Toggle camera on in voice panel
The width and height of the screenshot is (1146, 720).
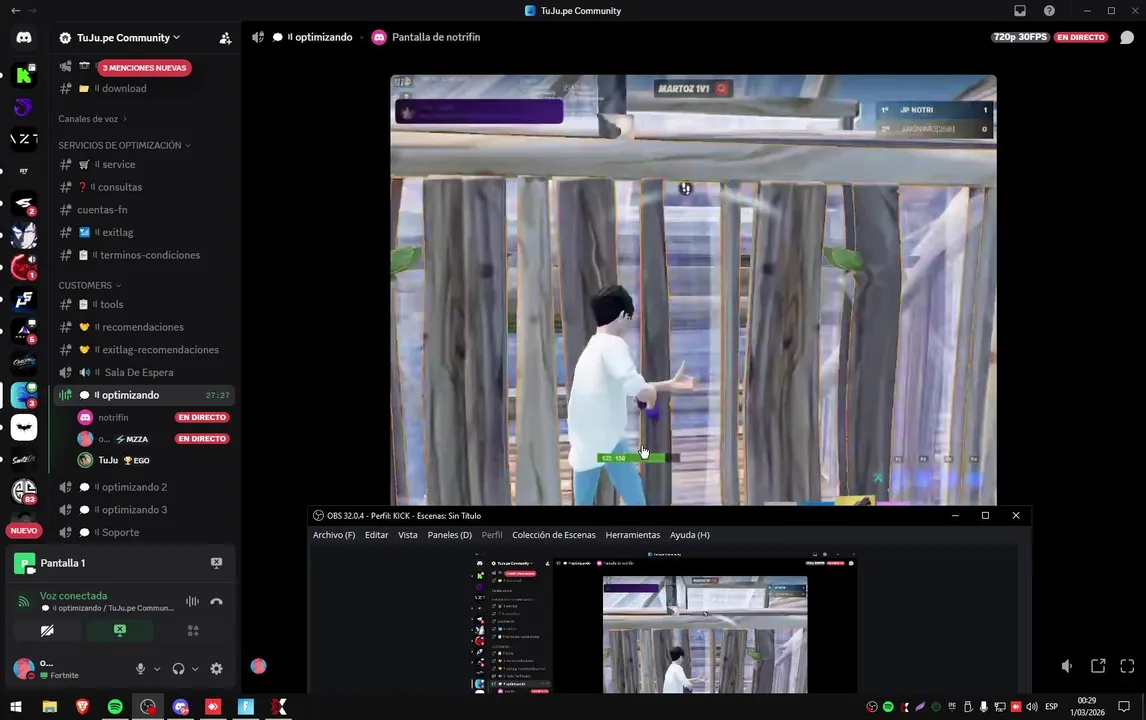click(47, 630)
